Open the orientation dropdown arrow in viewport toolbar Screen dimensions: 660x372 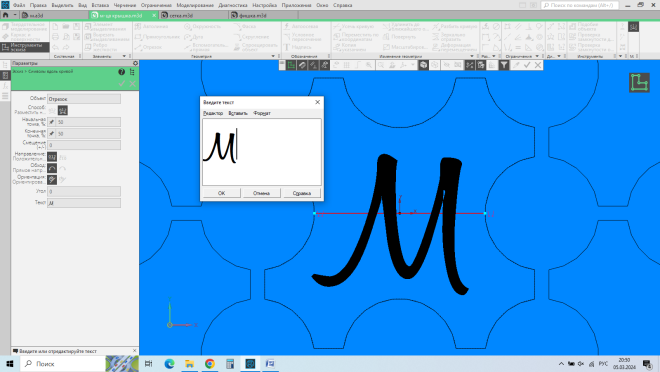click(413, 65)
